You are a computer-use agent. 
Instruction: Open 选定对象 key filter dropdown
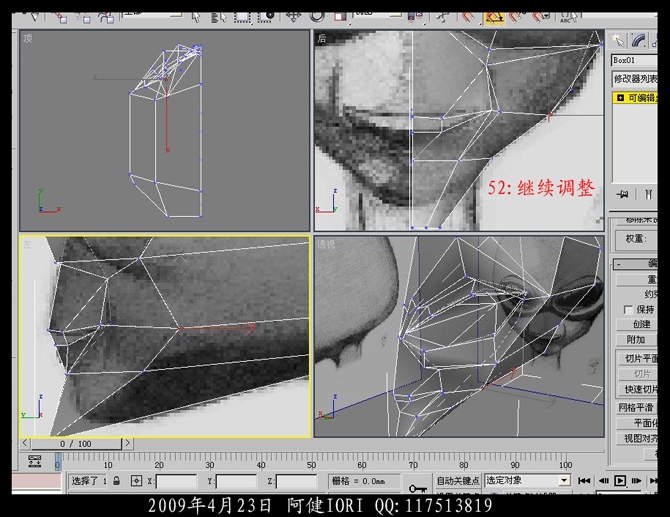pyautogui.click(x=528, y=480)
